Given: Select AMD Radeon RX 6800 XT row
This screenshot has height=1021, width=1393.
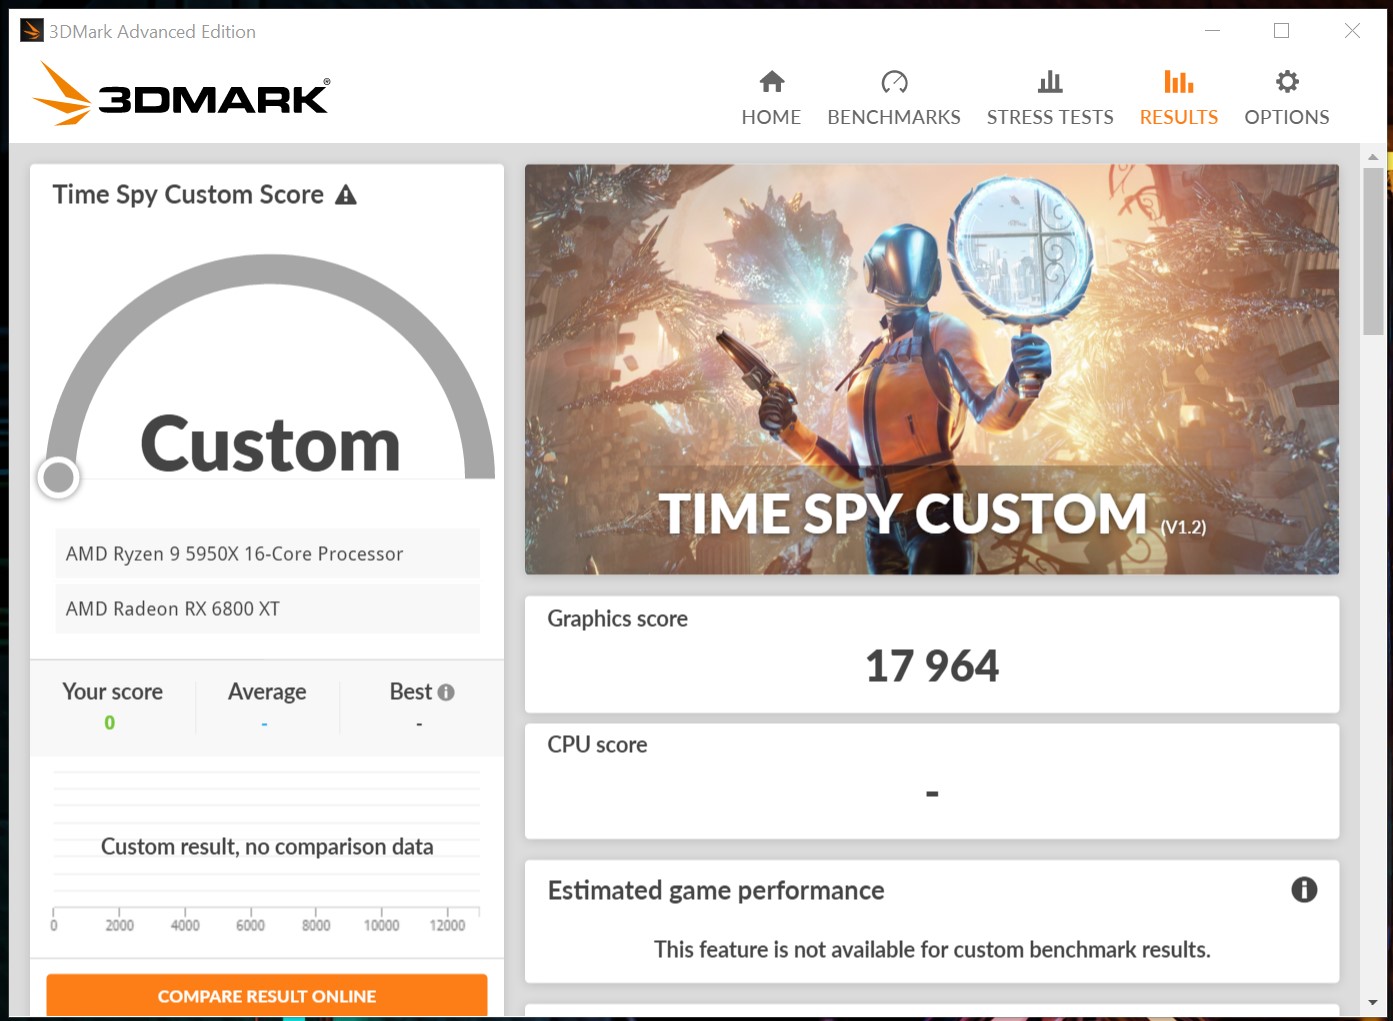Looking at the screenshot, I should [x=267, y=608].
